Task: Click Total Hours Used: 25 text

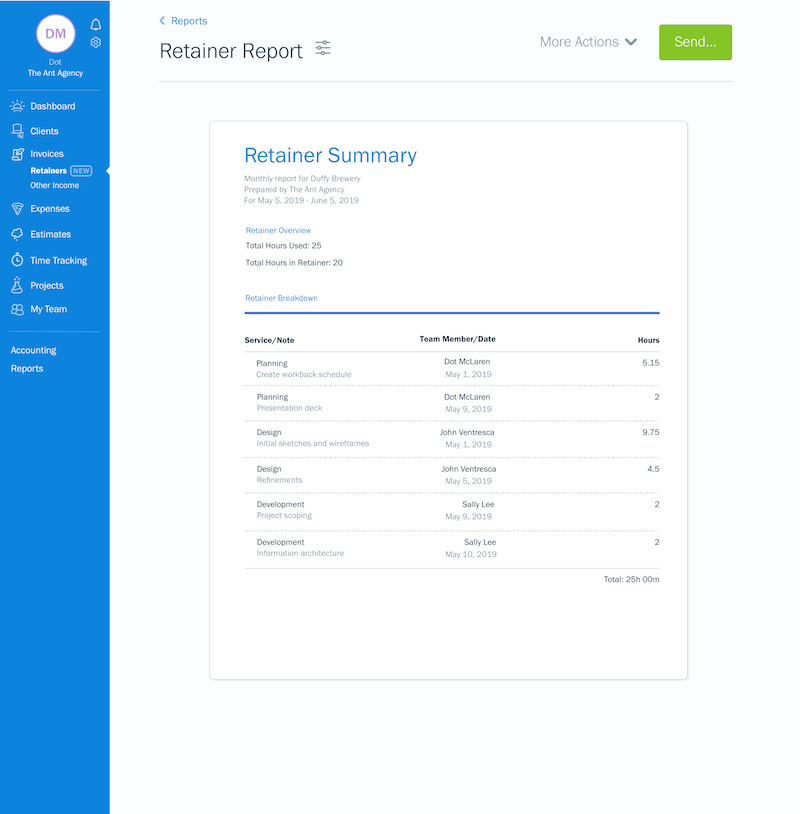Action: click(283, 246)
